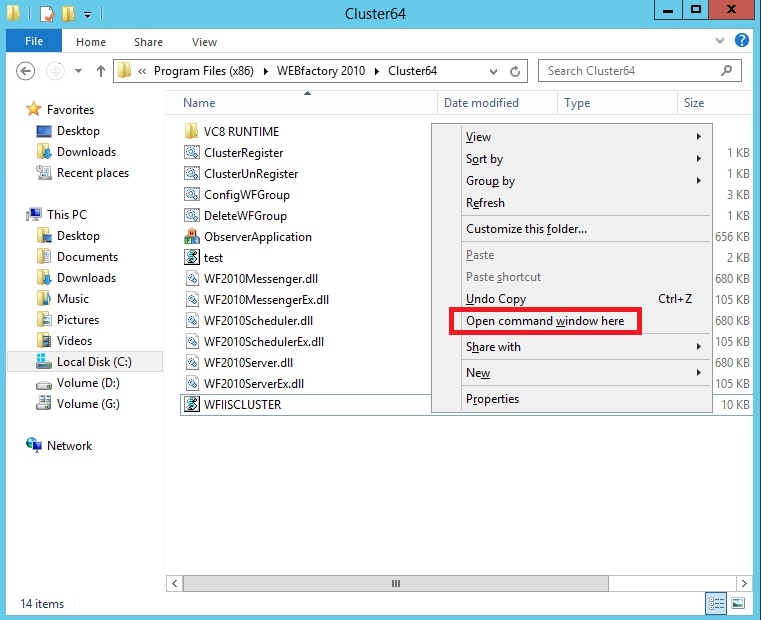
Task: Select the ClusterRegister file icon
Action: (x=192, y=152)
